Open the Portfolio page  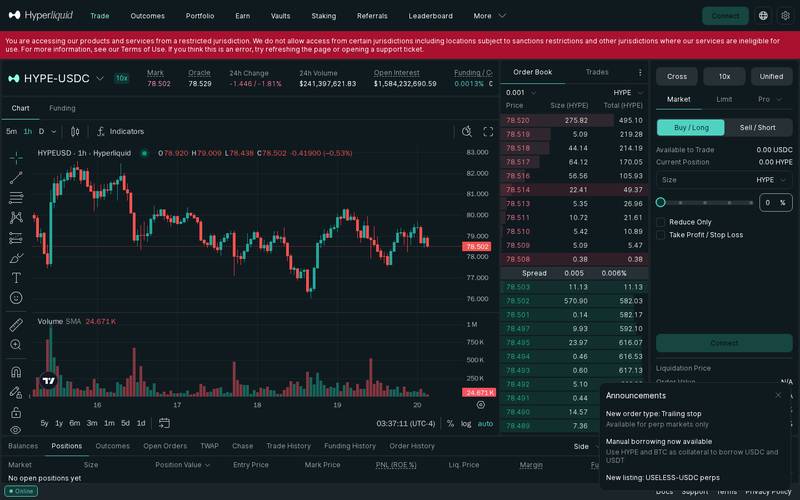(200, 16)
